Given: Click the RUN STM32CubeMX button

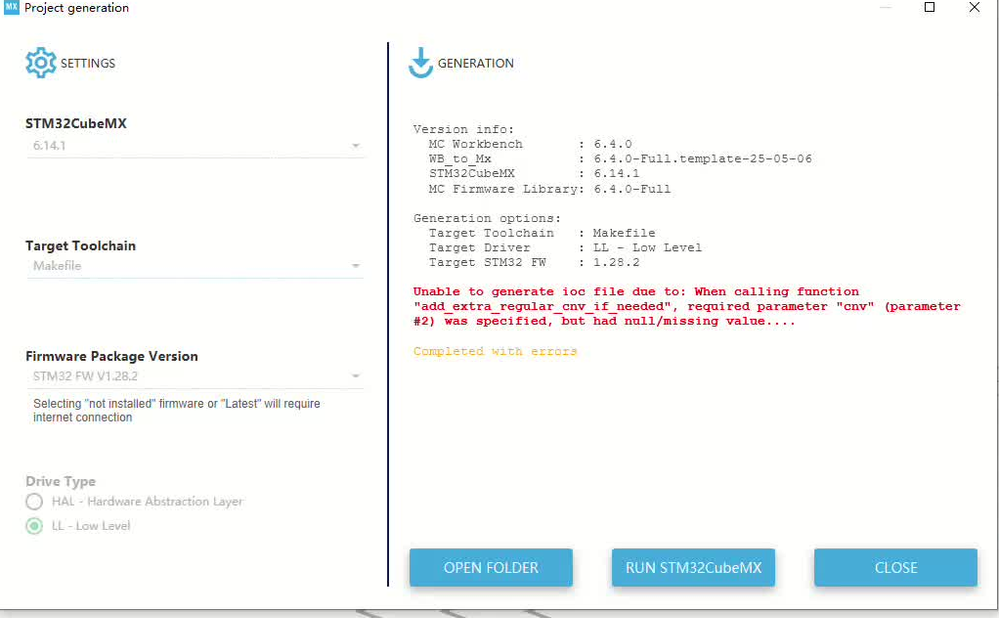Looking at the screenshot, I should (693, 567).
